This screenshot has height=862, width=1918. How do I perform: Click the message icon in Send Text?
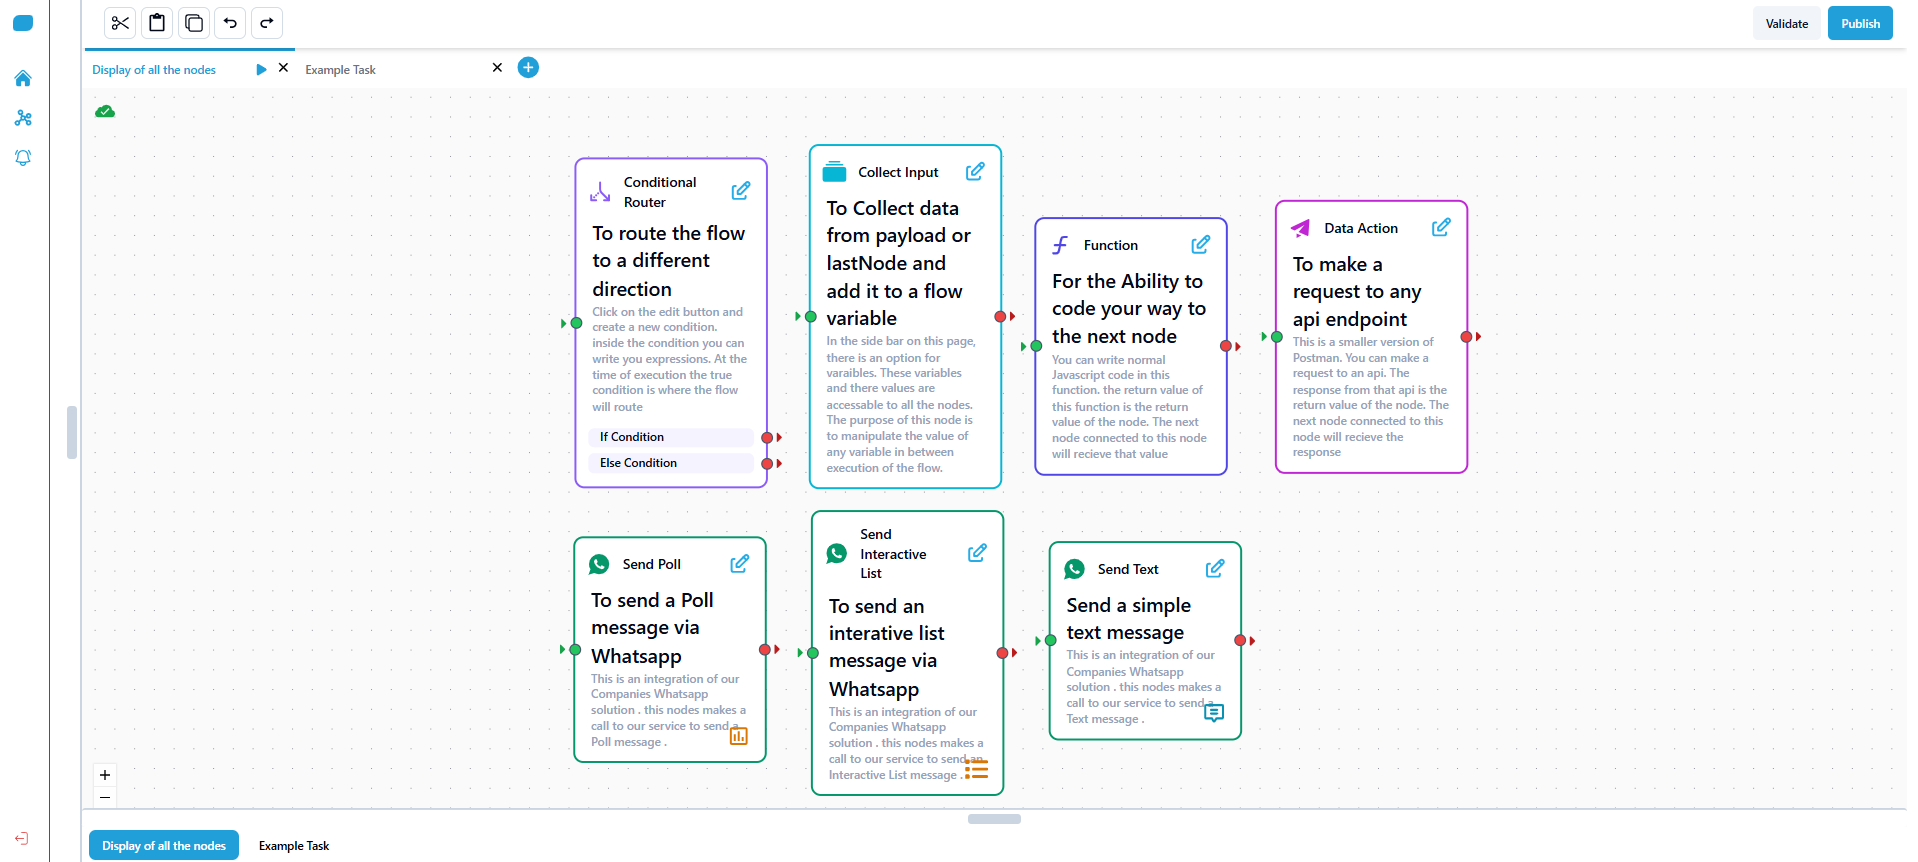[x=1214, y=712]
